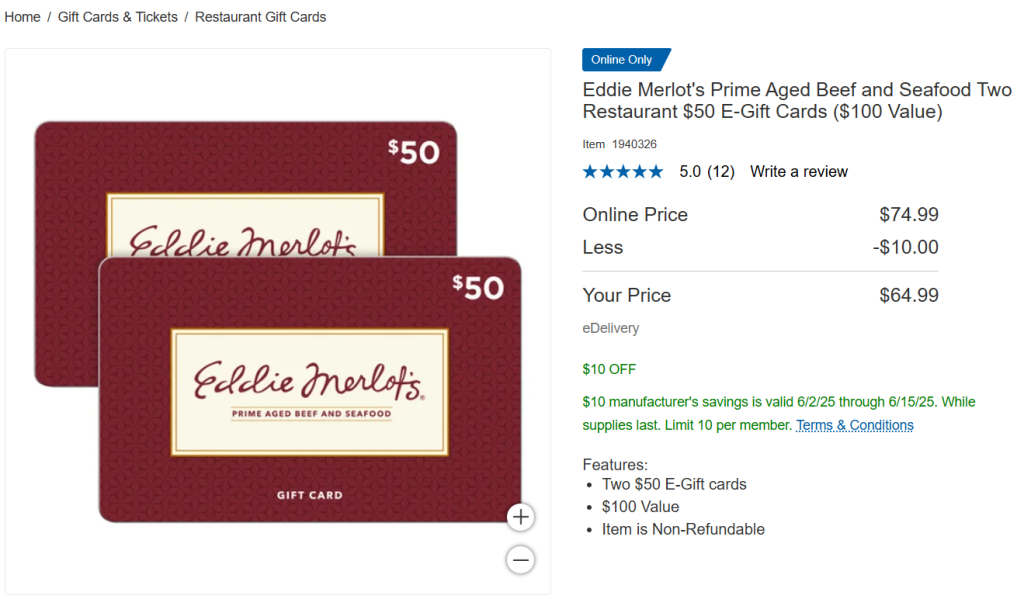The image size is (1024, 599).
Task: Click the Eddie Merlot's product title
Action: pyautogui.click(x=797, y=101)
